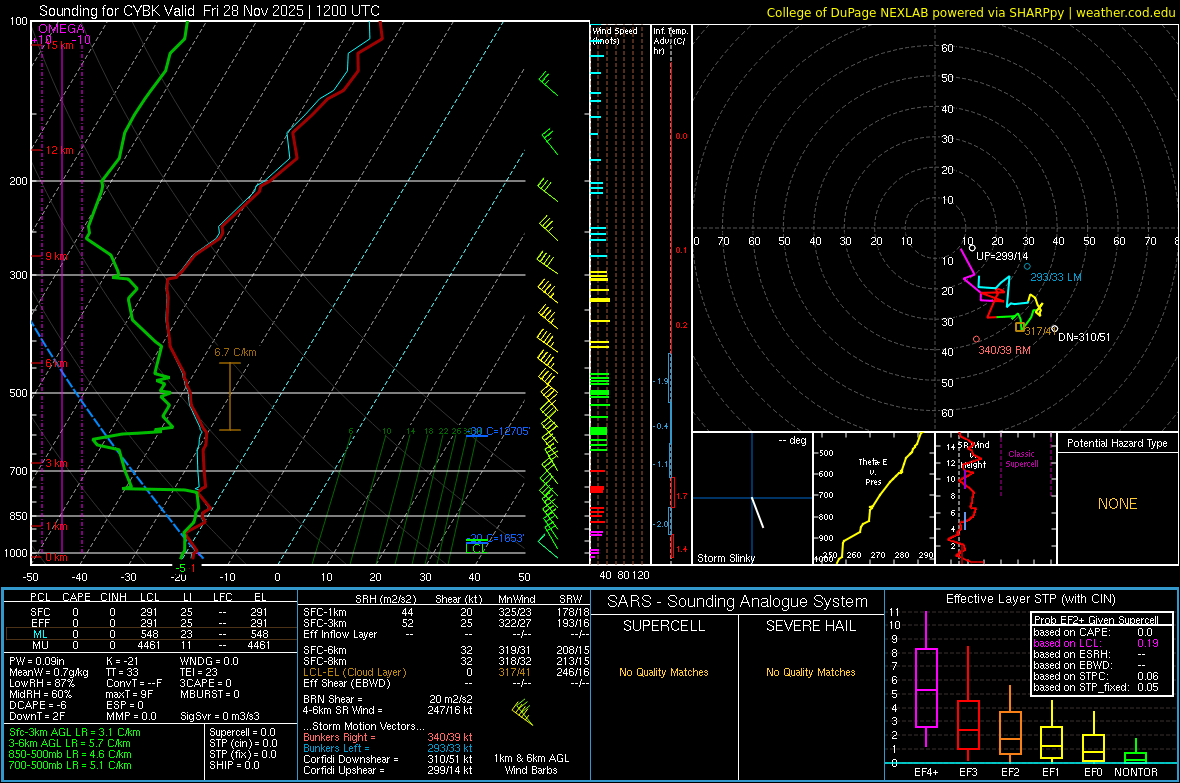The height and width of the screenshot is (783, 1180).
Task: Click the 850-500mb LR = 4.6 value
Action: point(70,754)
